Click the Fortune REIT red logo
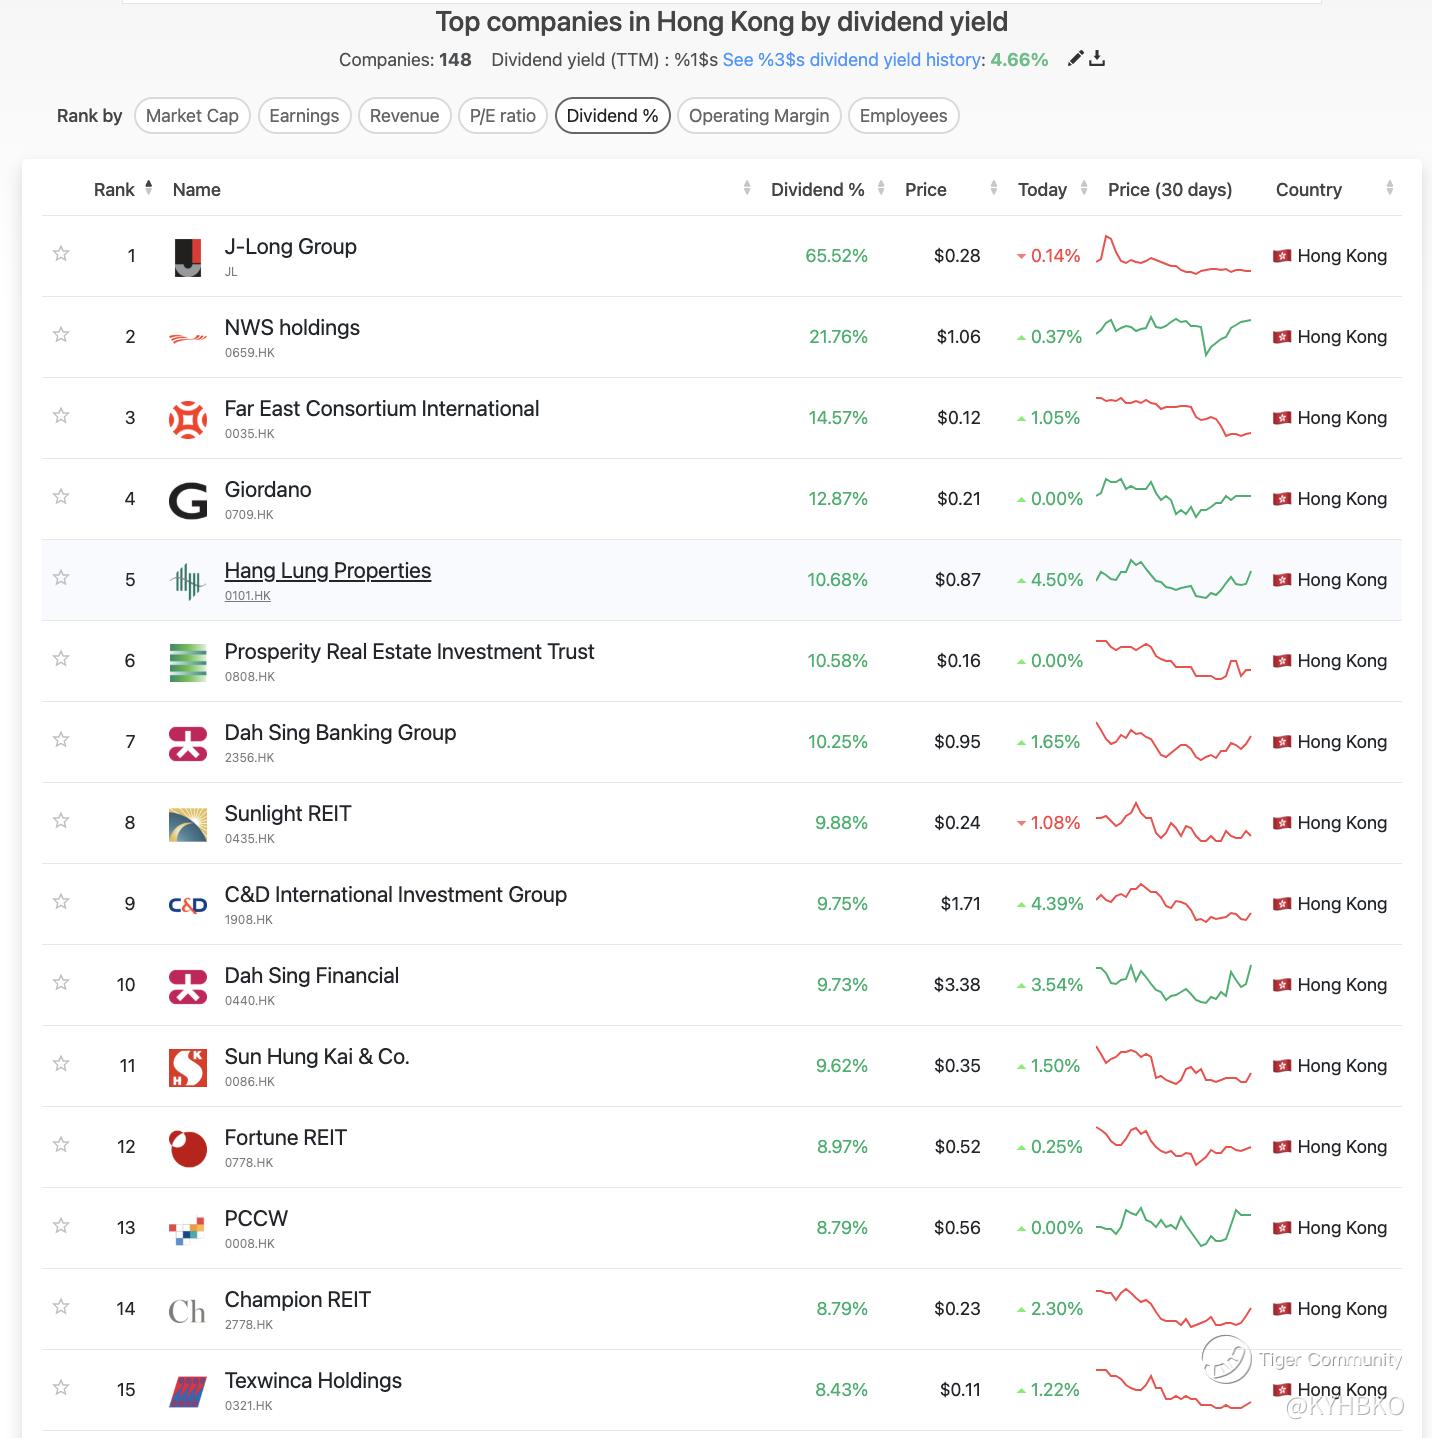 click(188, 1147)
